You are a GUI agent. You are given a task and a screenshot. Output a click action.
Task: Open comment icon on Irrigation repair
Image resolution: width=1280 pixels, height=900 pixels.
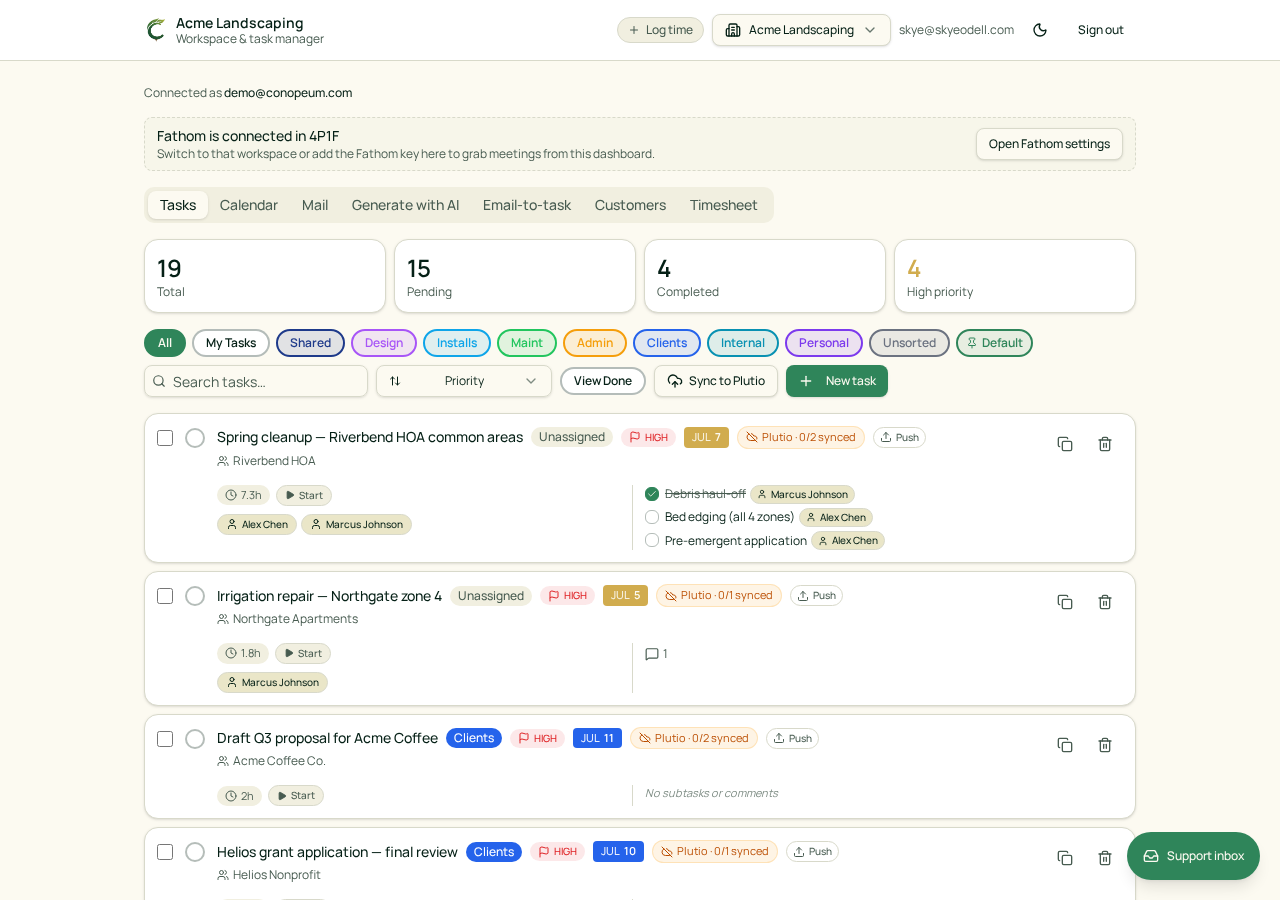[x=652, y=654]
